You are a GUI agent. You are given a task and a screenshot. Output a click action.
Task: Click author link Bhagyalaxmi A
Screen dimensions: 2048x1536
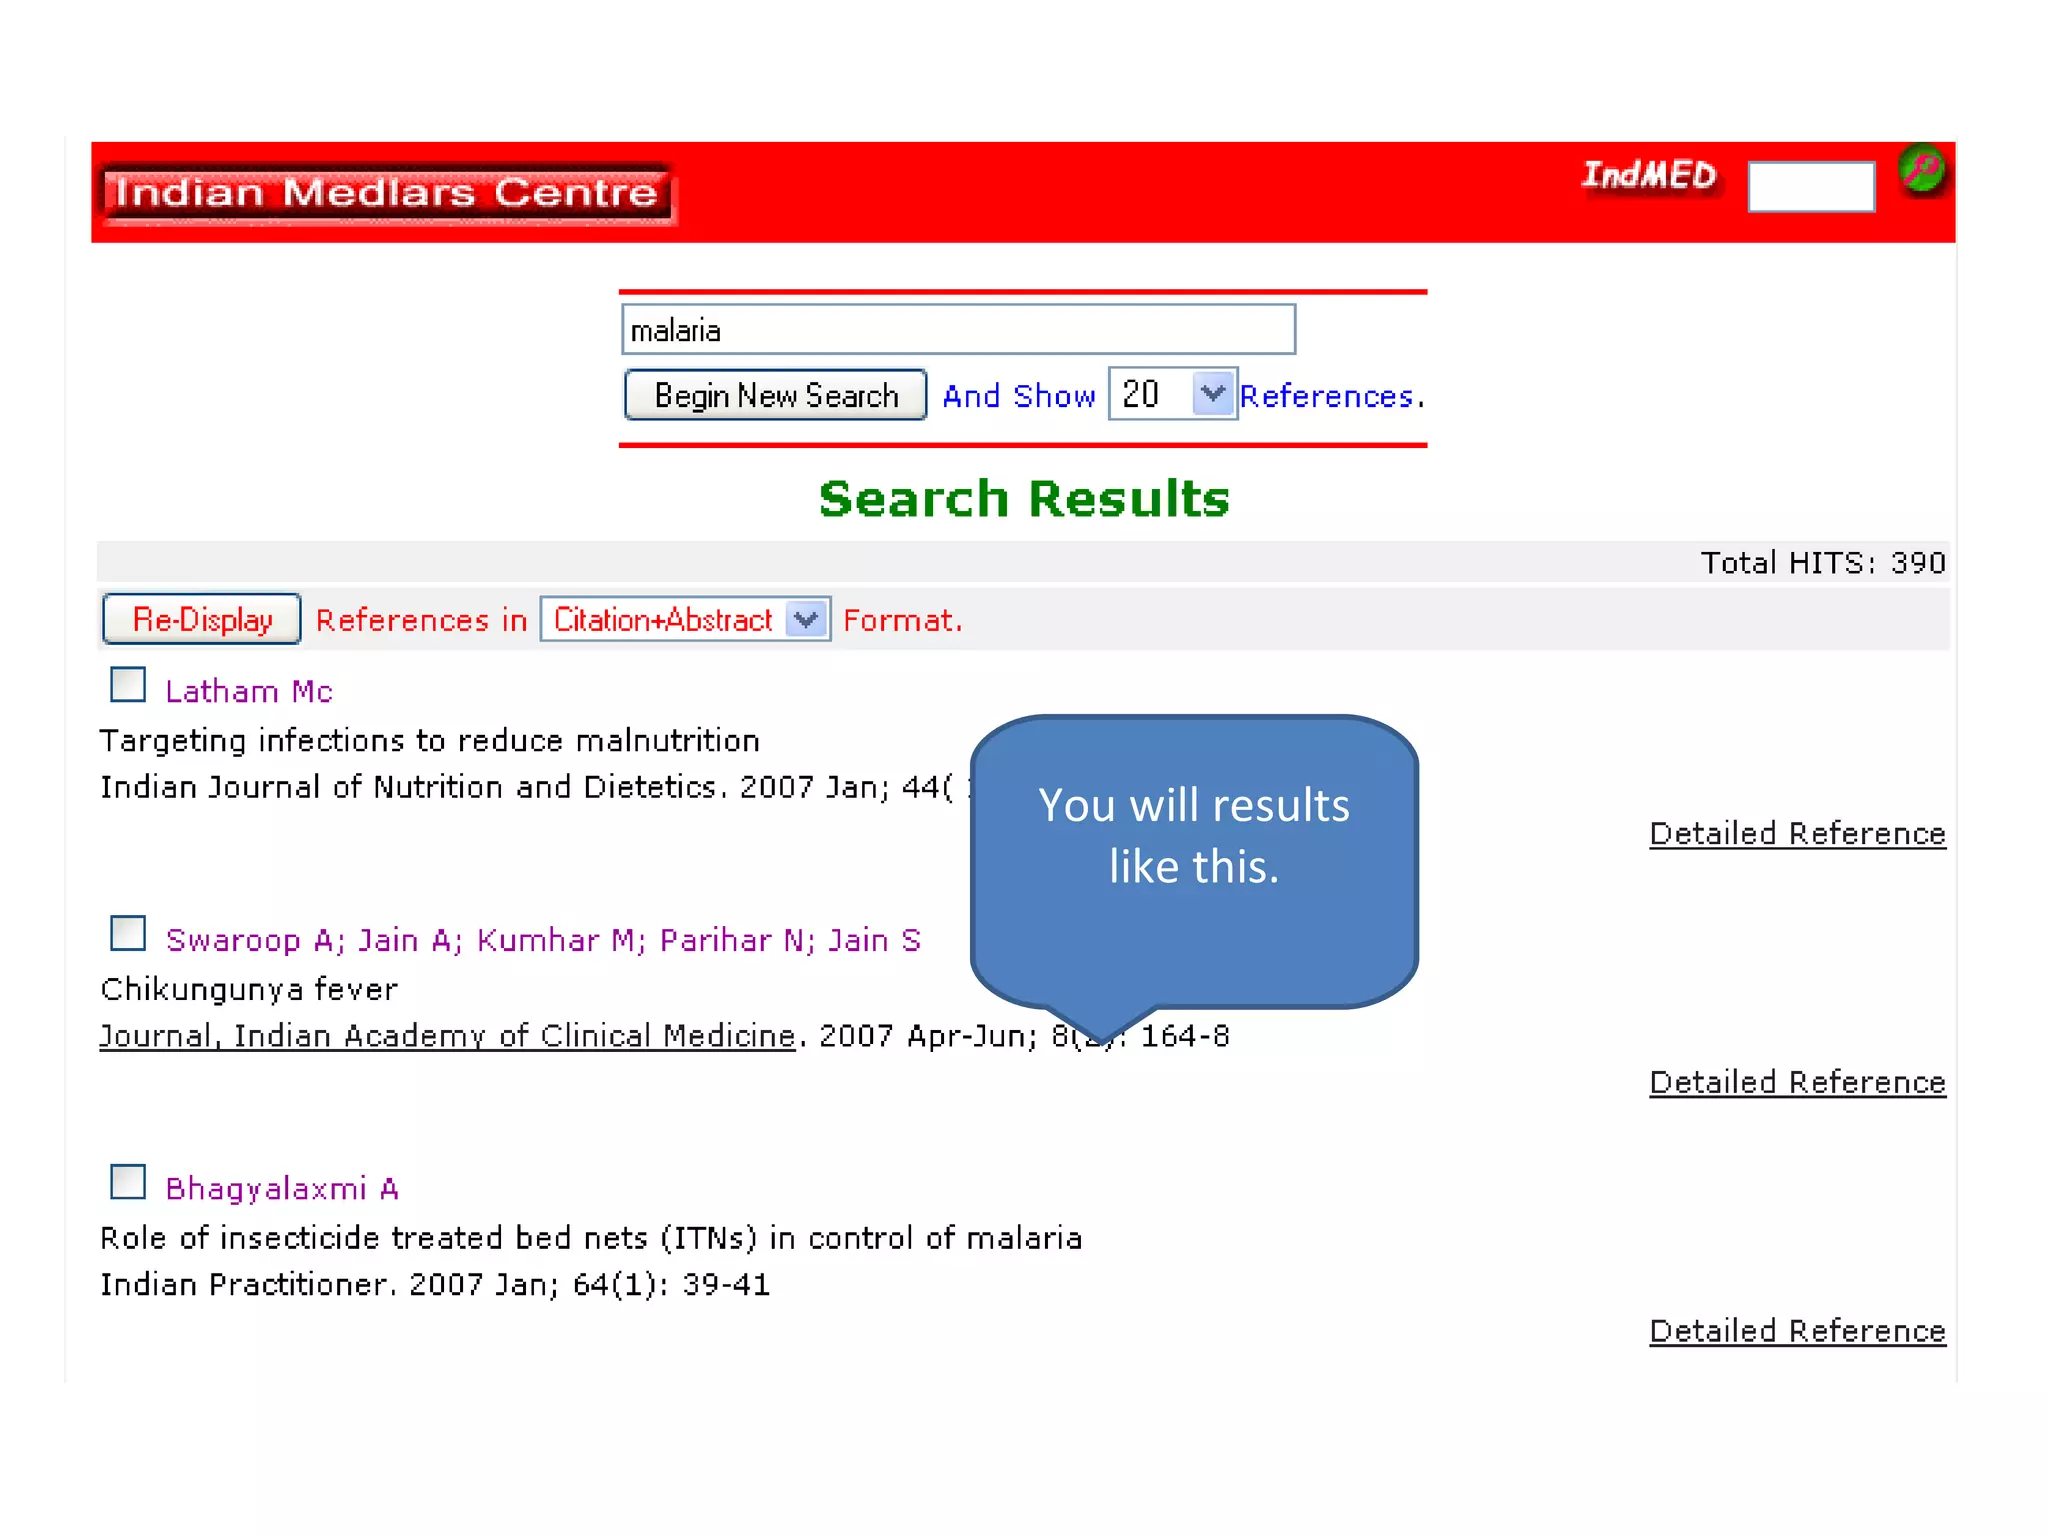(x=282, y=1189)
